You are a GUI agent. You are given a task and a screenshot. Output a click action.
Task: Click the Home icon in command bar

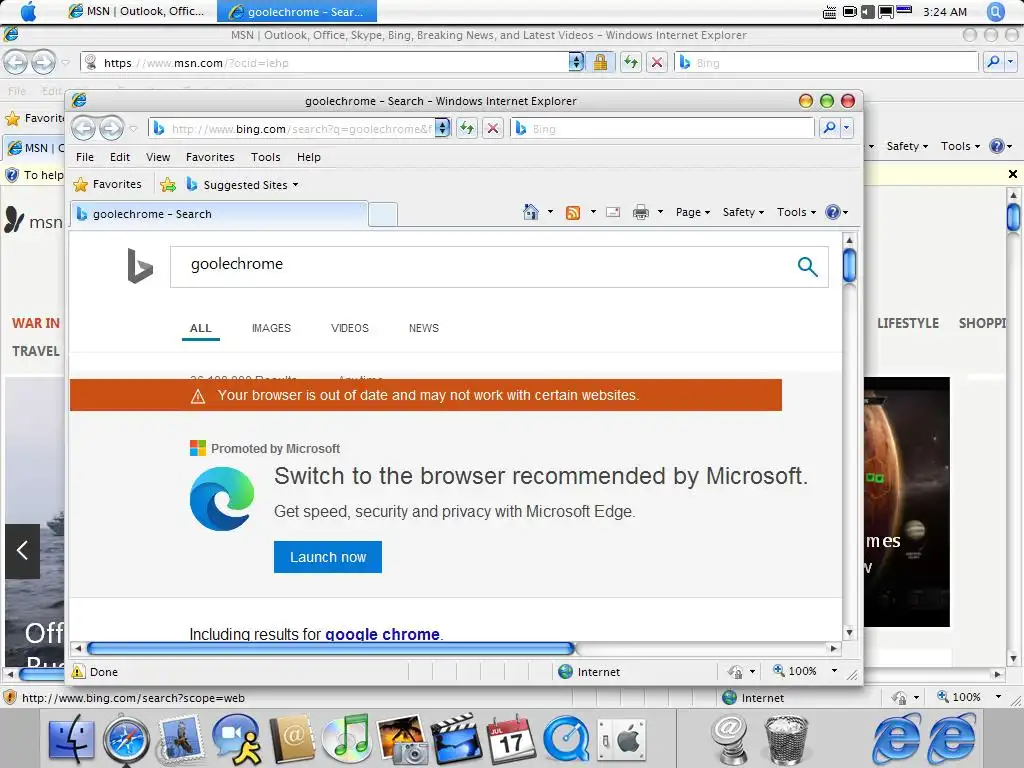(x=530, y=212)
